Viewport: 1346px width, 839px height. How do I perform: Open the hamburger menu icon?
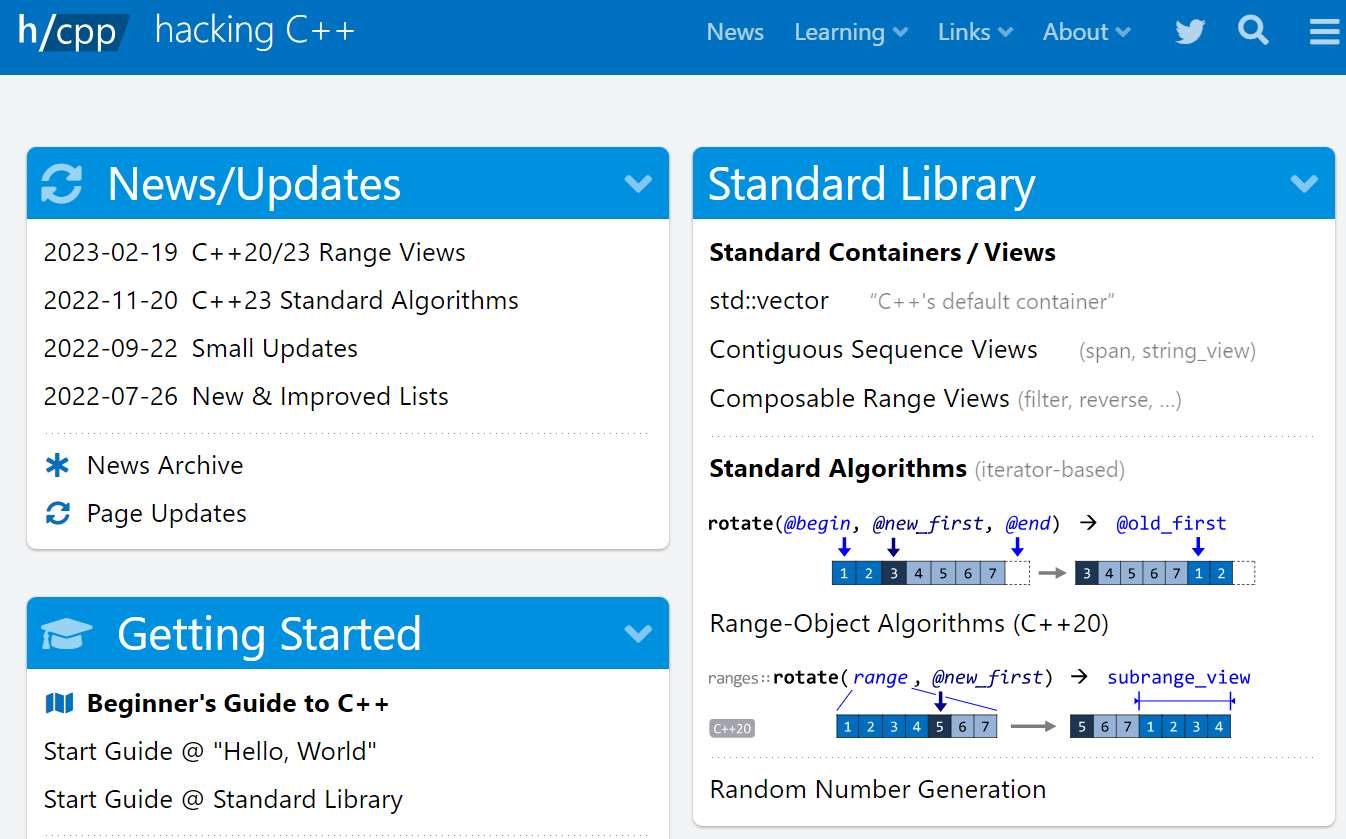click(x=1324, y=32)
